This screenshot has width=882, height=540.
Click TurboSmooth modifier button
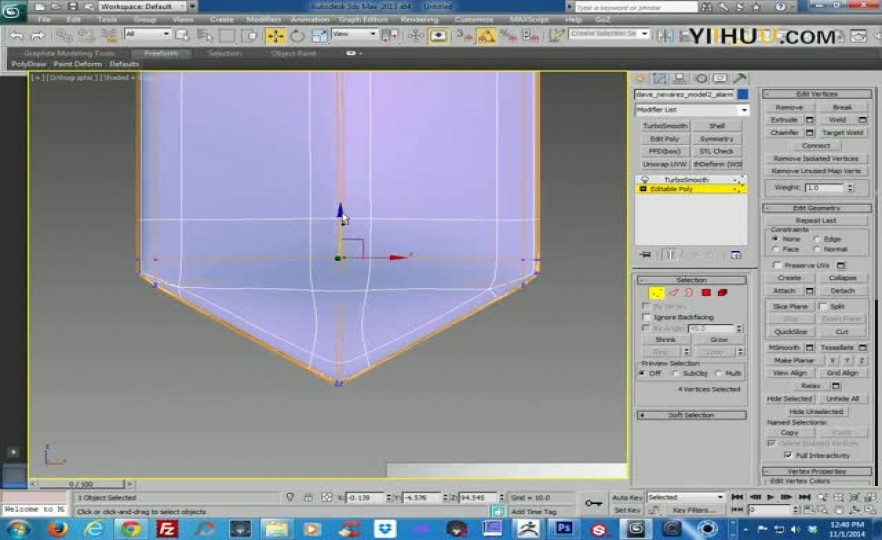(x=665, y=125)
